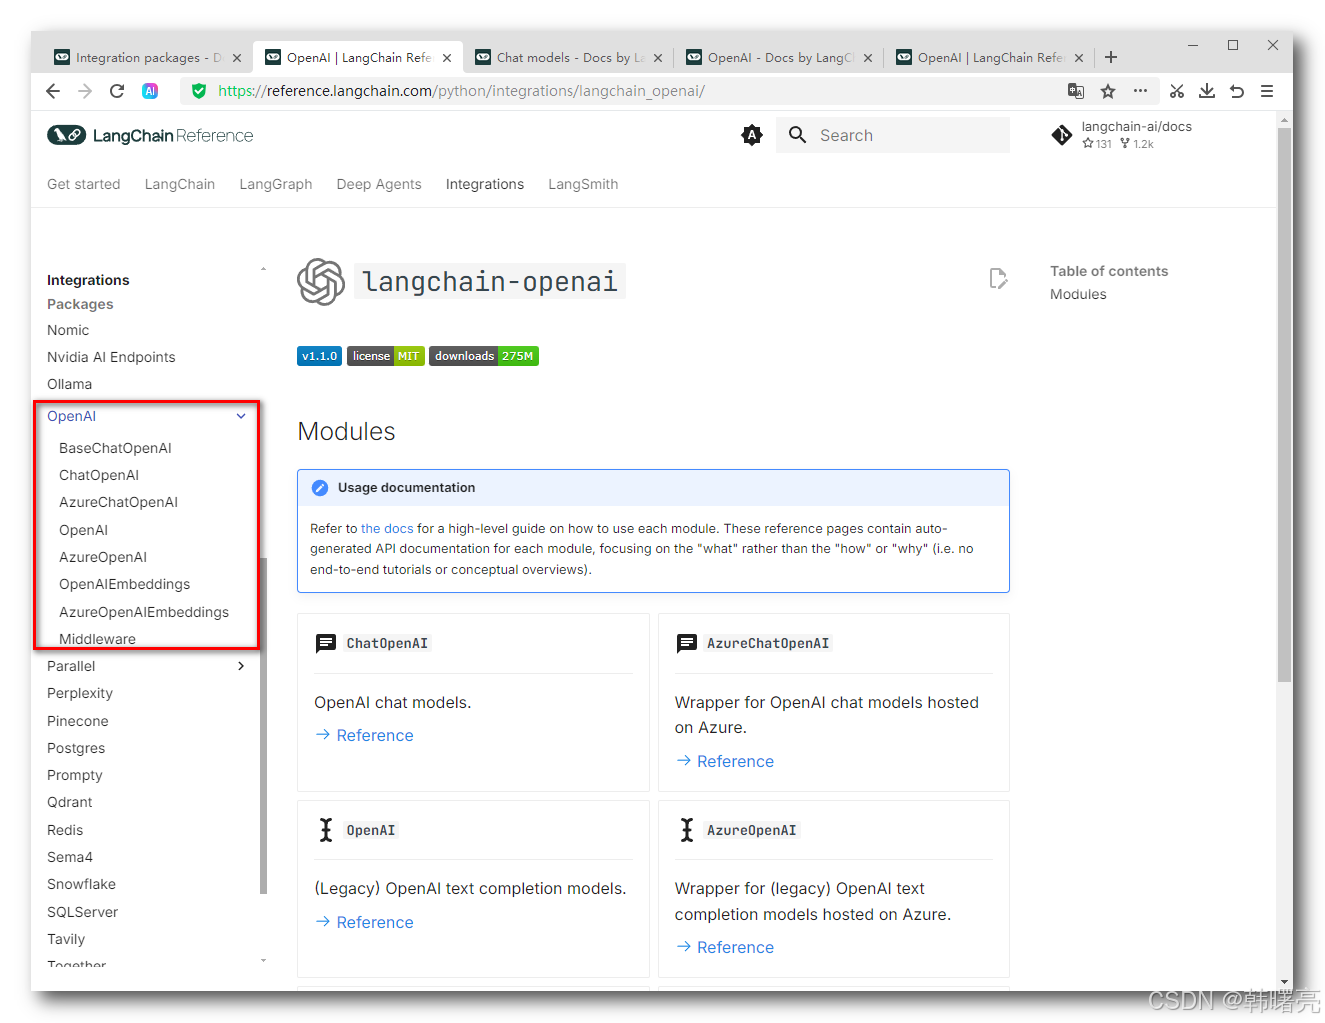Click the LangChain Reference logo
Viewport: 1325px width, 1023px height.
click(150, 135)
